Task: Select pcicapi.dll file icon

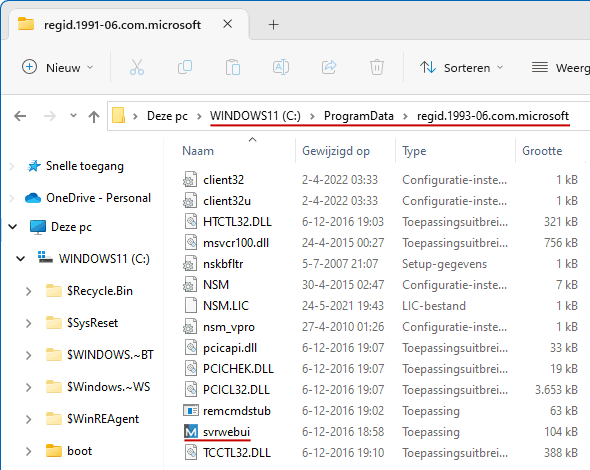Action: 190,348
